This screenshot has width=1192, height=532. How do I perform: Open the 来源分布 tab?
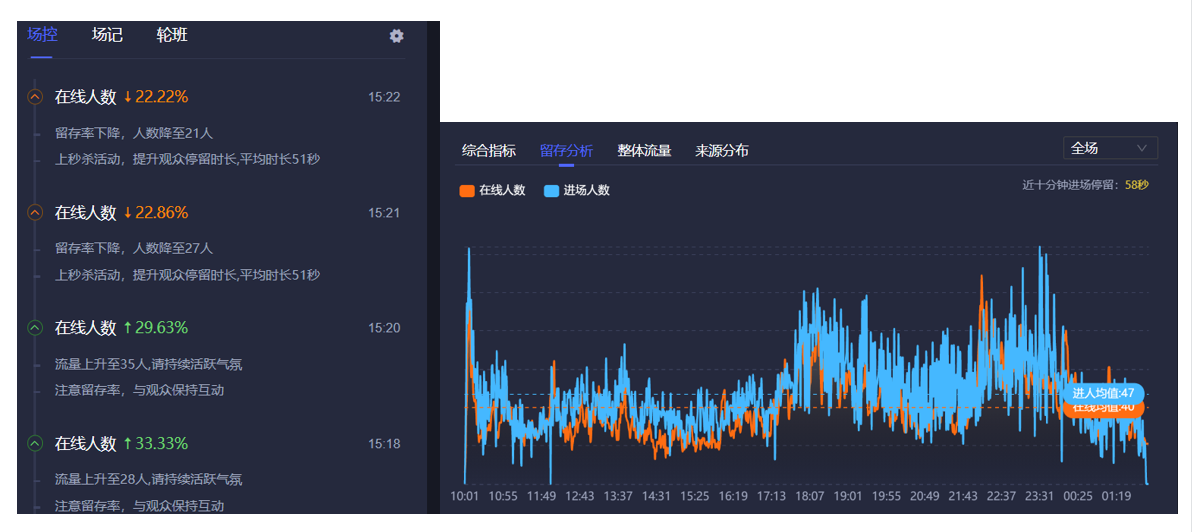pos(721,150)
